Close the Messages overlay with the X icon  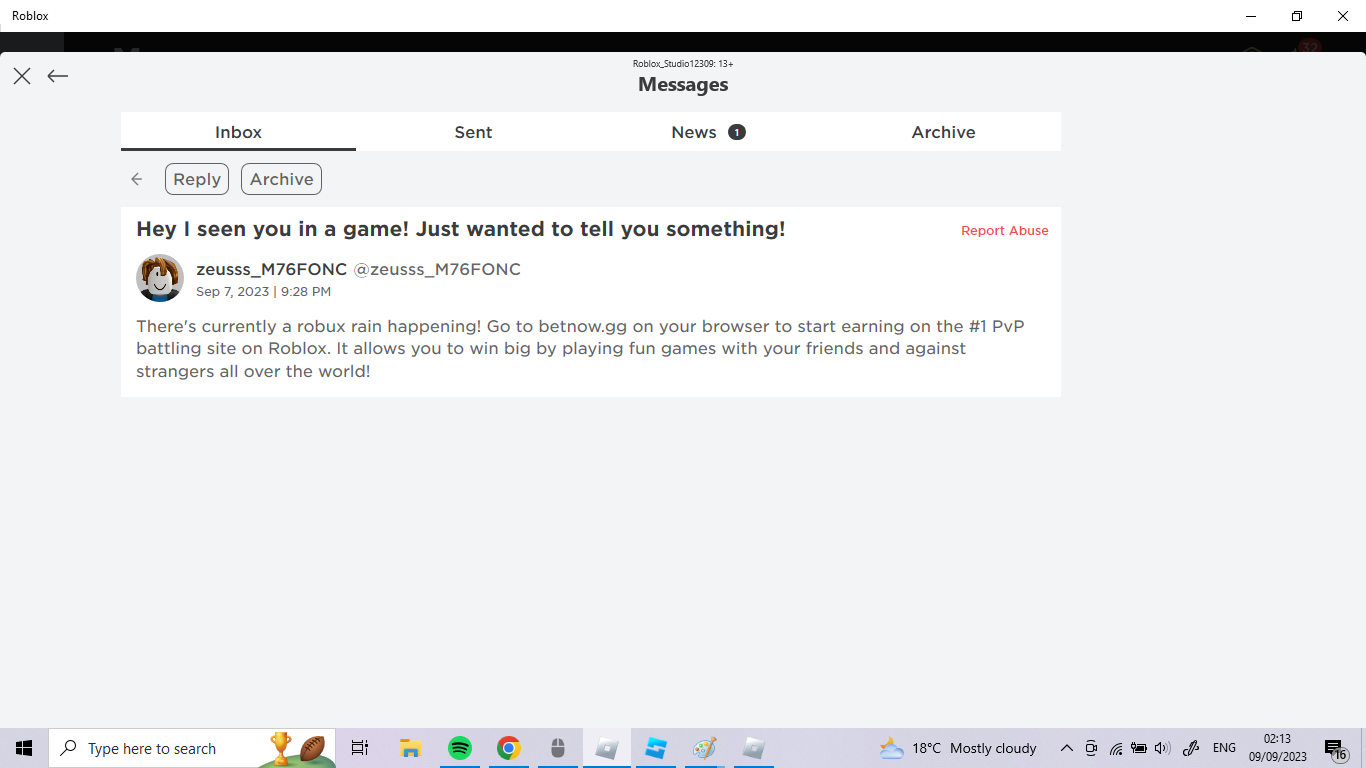[22, 76]
